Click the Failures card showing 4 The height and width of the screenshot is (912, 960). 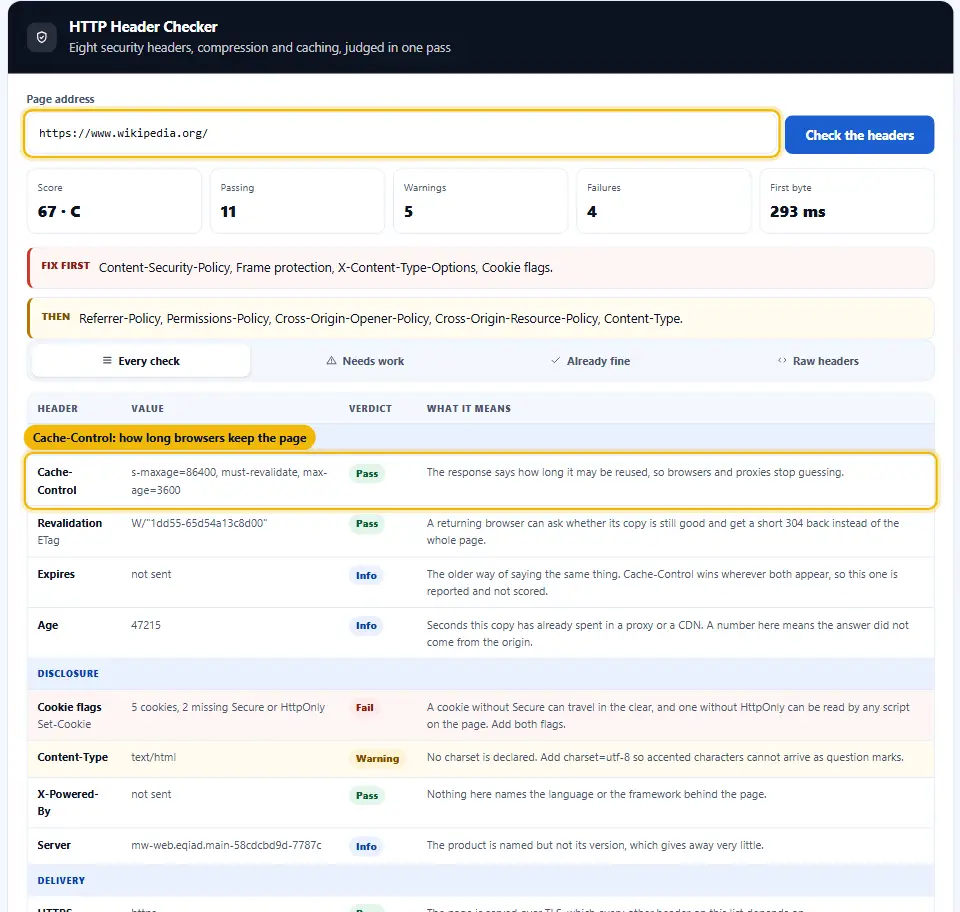[664, 201]
